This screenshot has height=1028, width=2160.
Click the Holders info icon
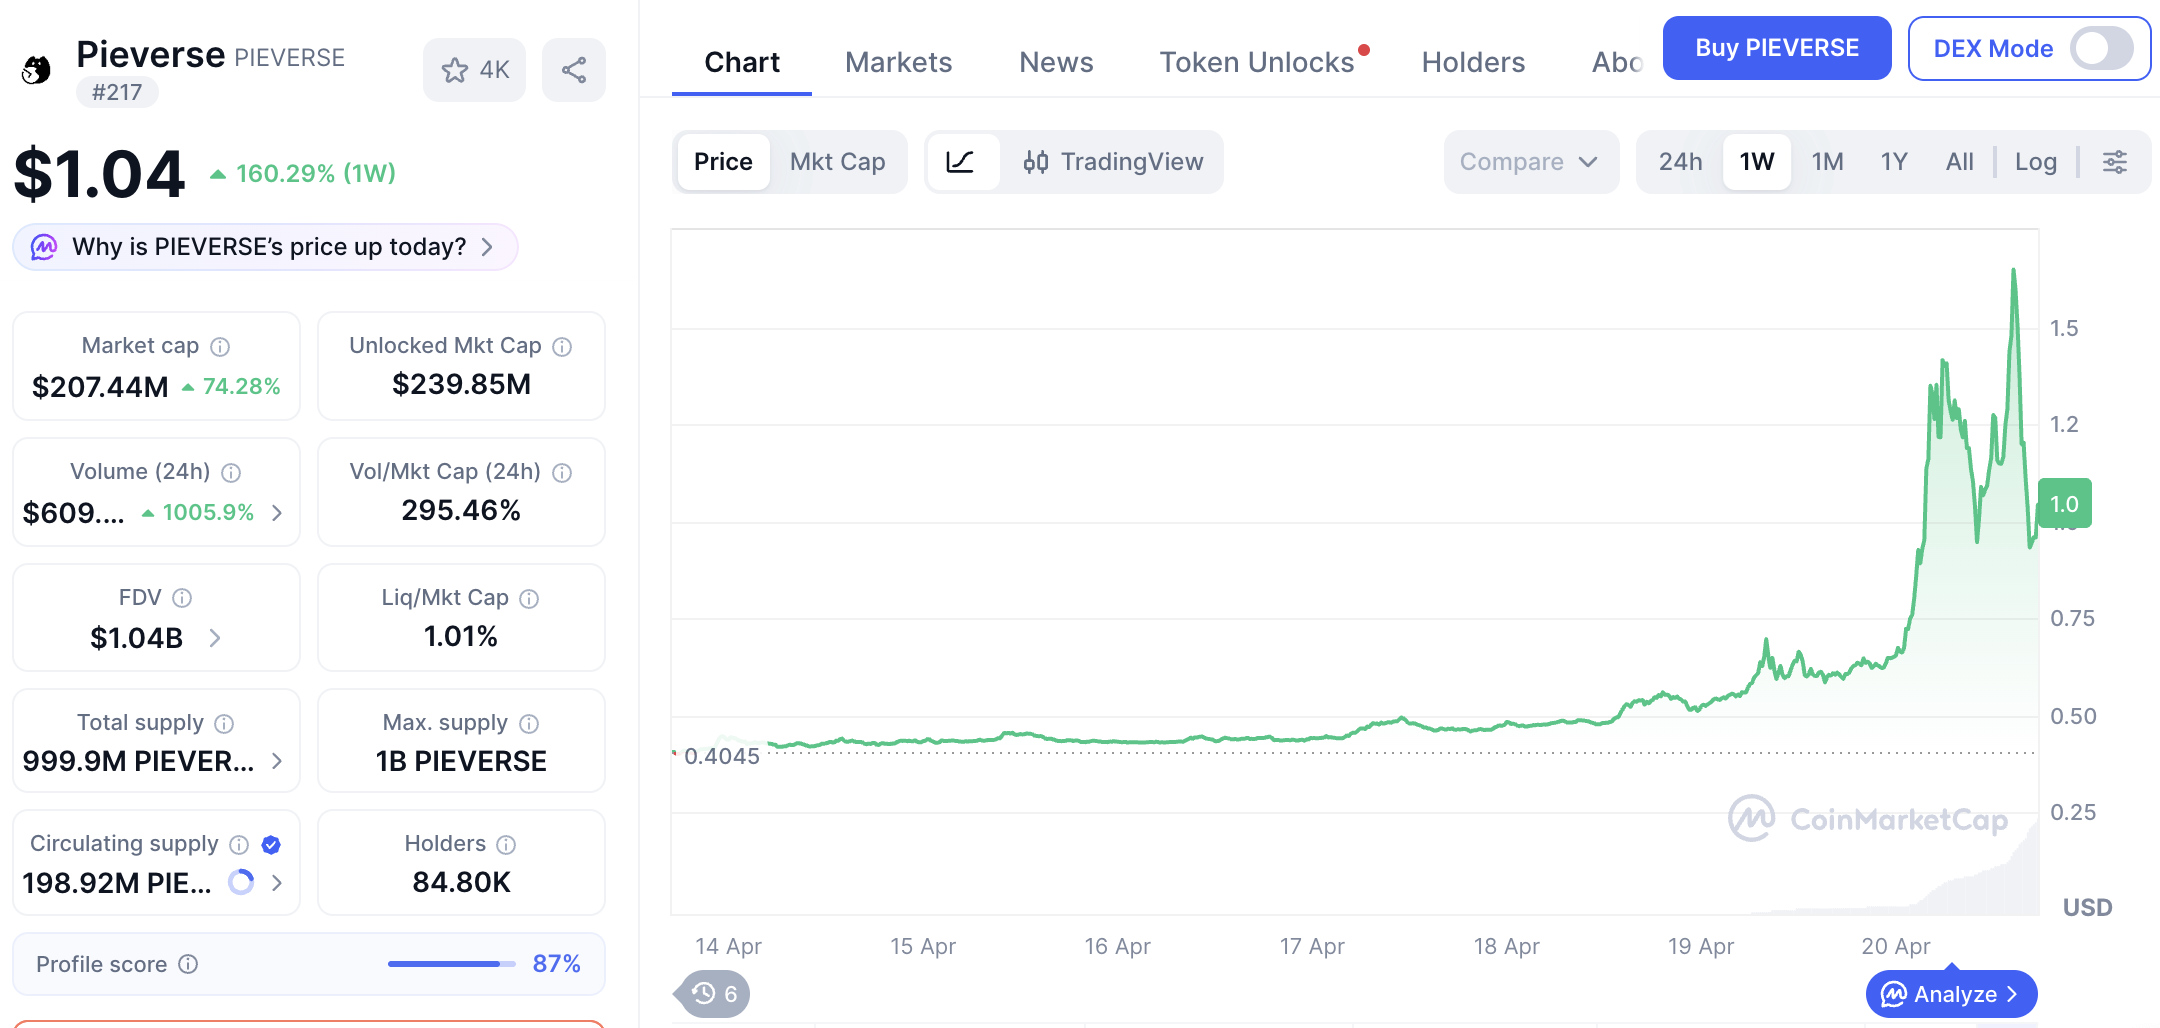507,845
